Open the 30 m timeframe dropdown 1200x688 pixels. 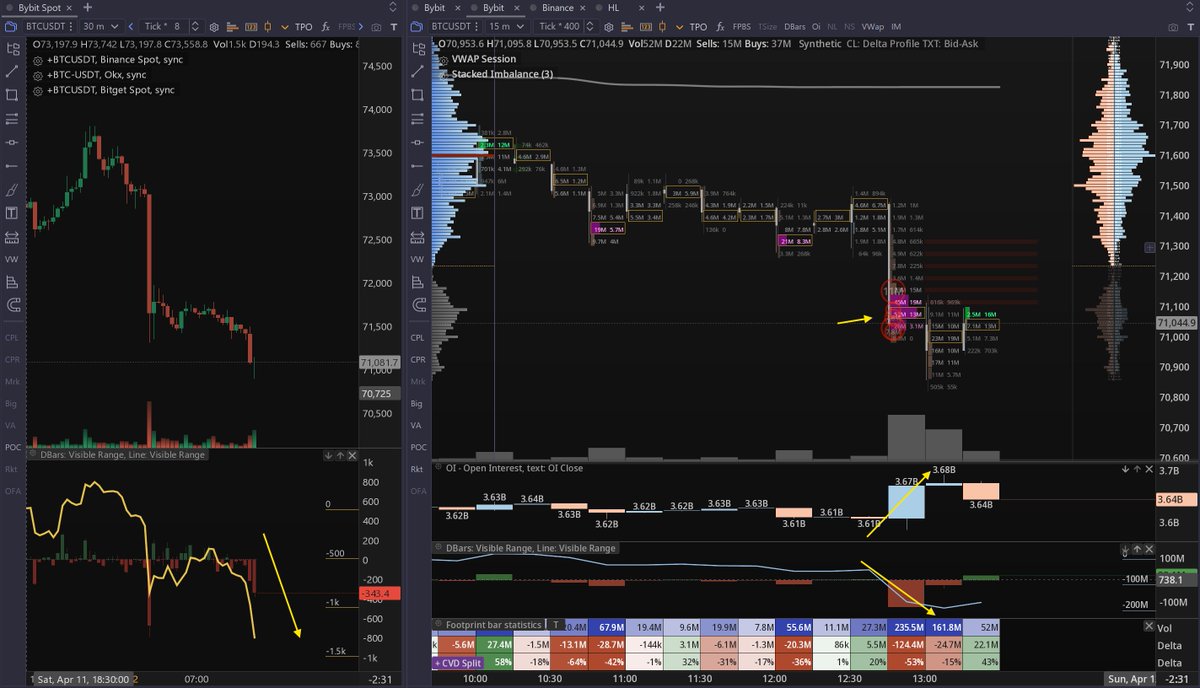(104, 27)
